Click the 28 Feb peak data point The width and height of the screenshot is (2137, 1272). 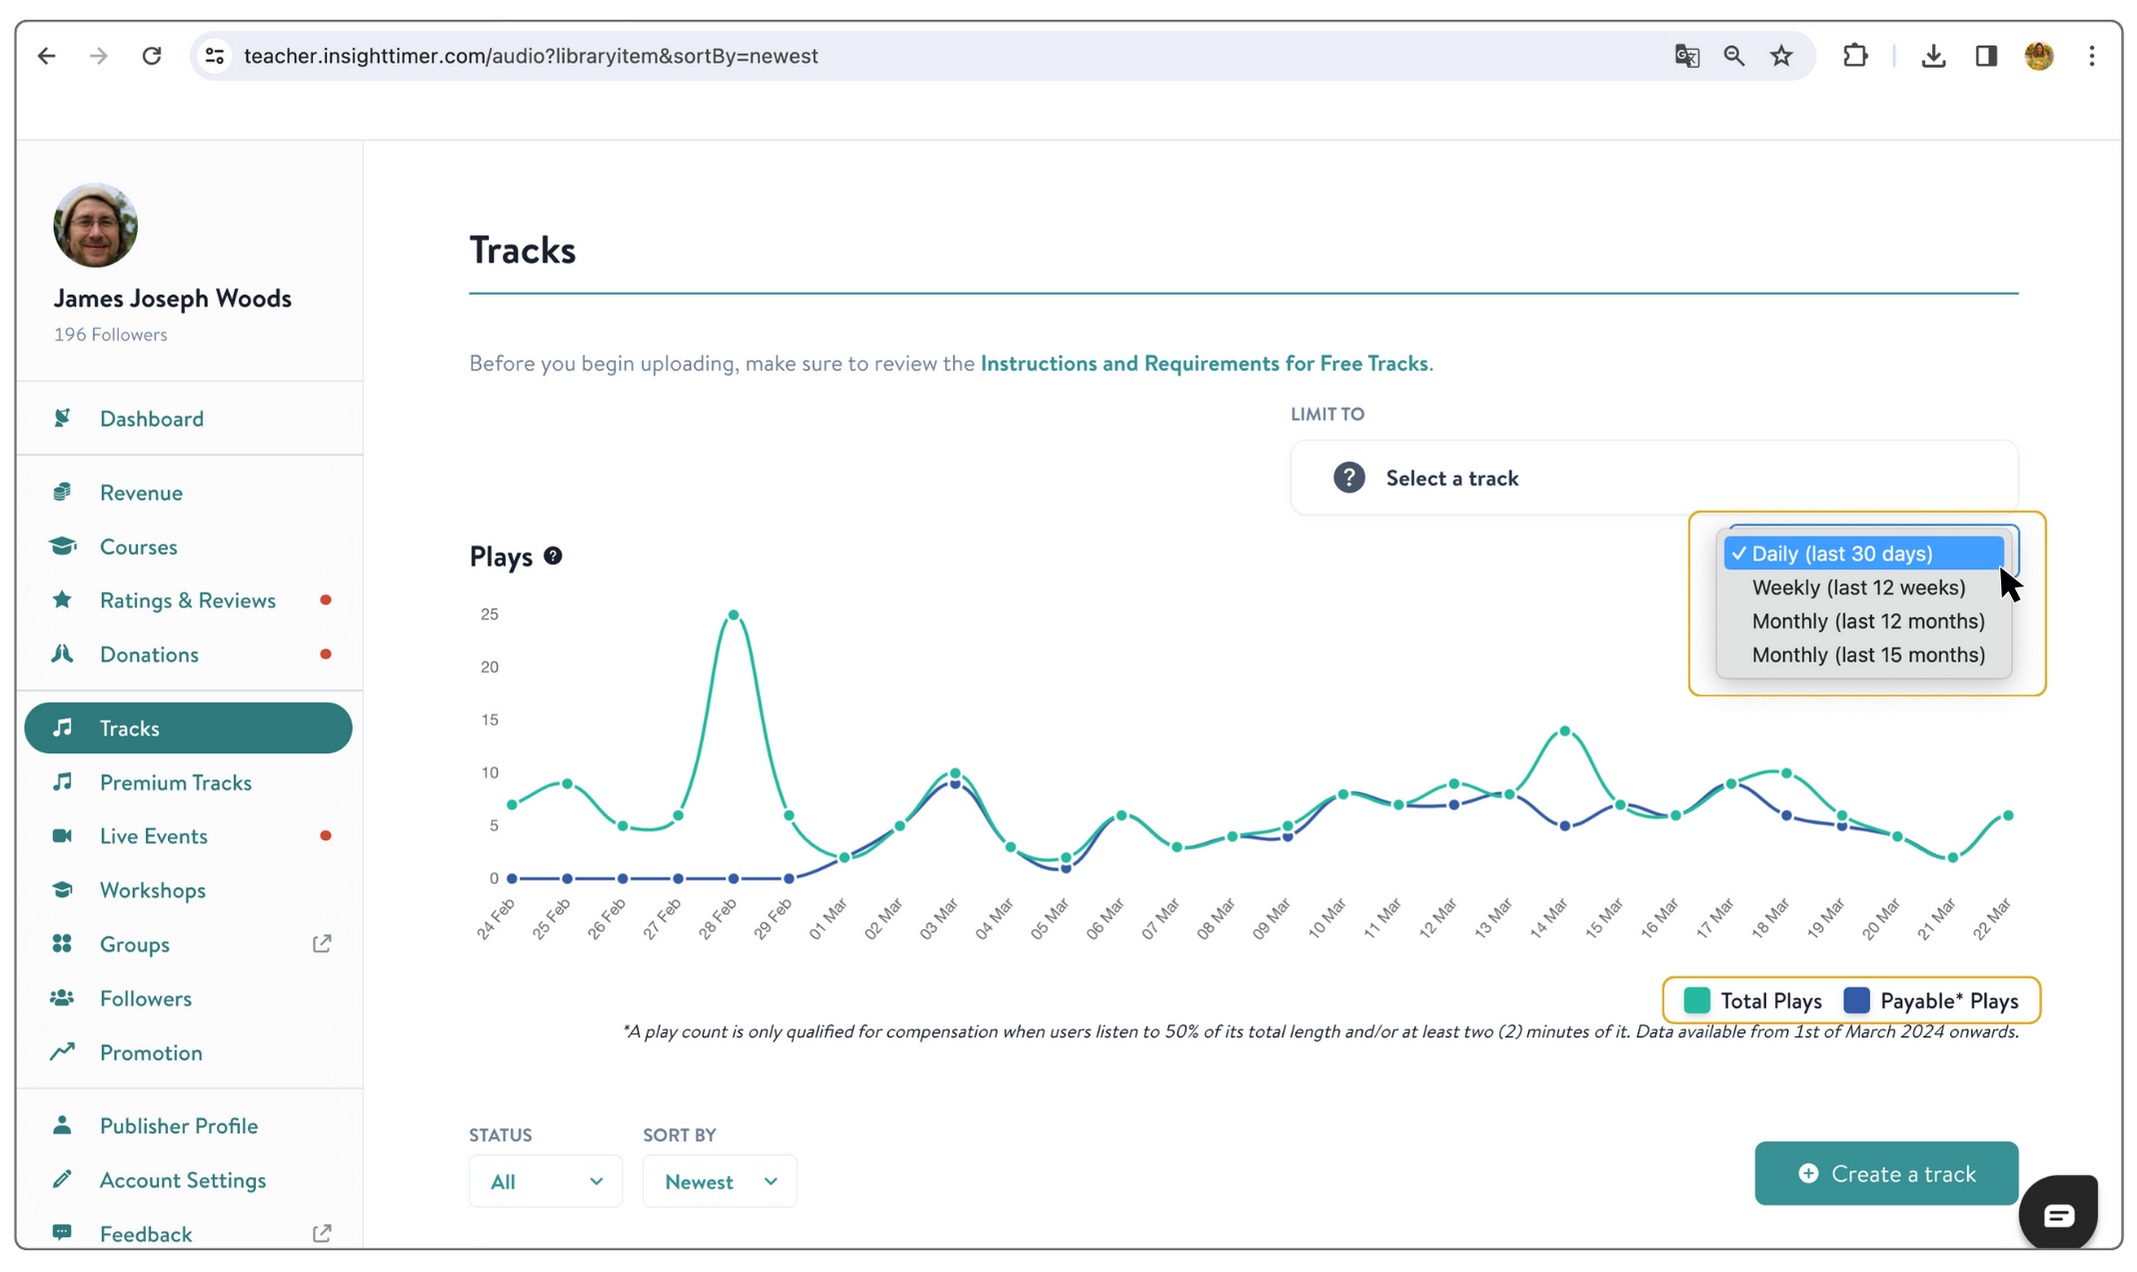point(734,615)
